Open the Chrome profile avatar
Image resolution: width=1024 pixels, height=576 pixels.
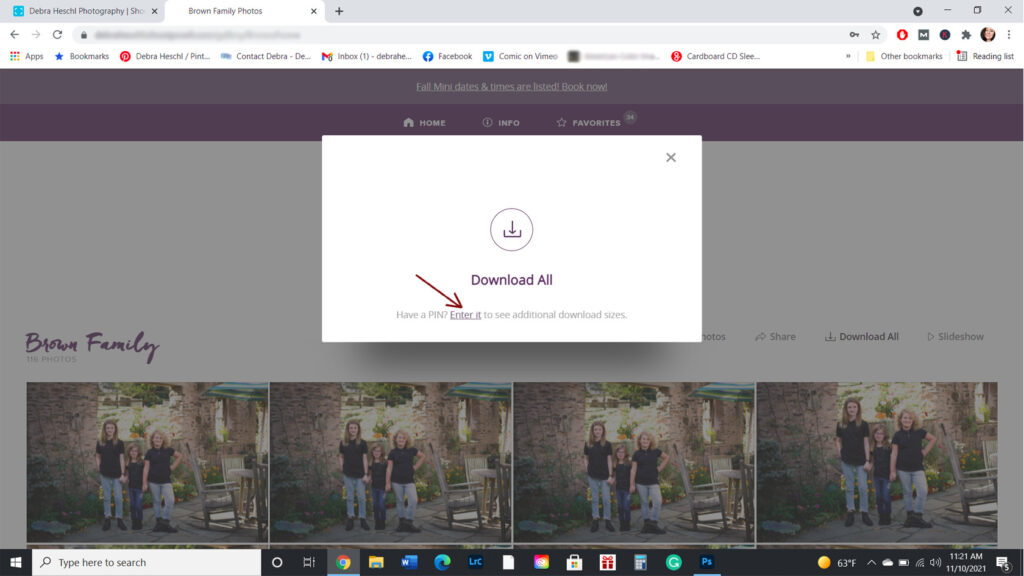(x=987, y=35)
